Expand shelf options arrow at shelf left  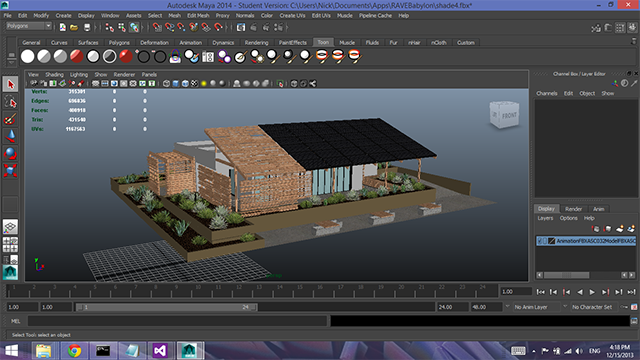(11, 63)
